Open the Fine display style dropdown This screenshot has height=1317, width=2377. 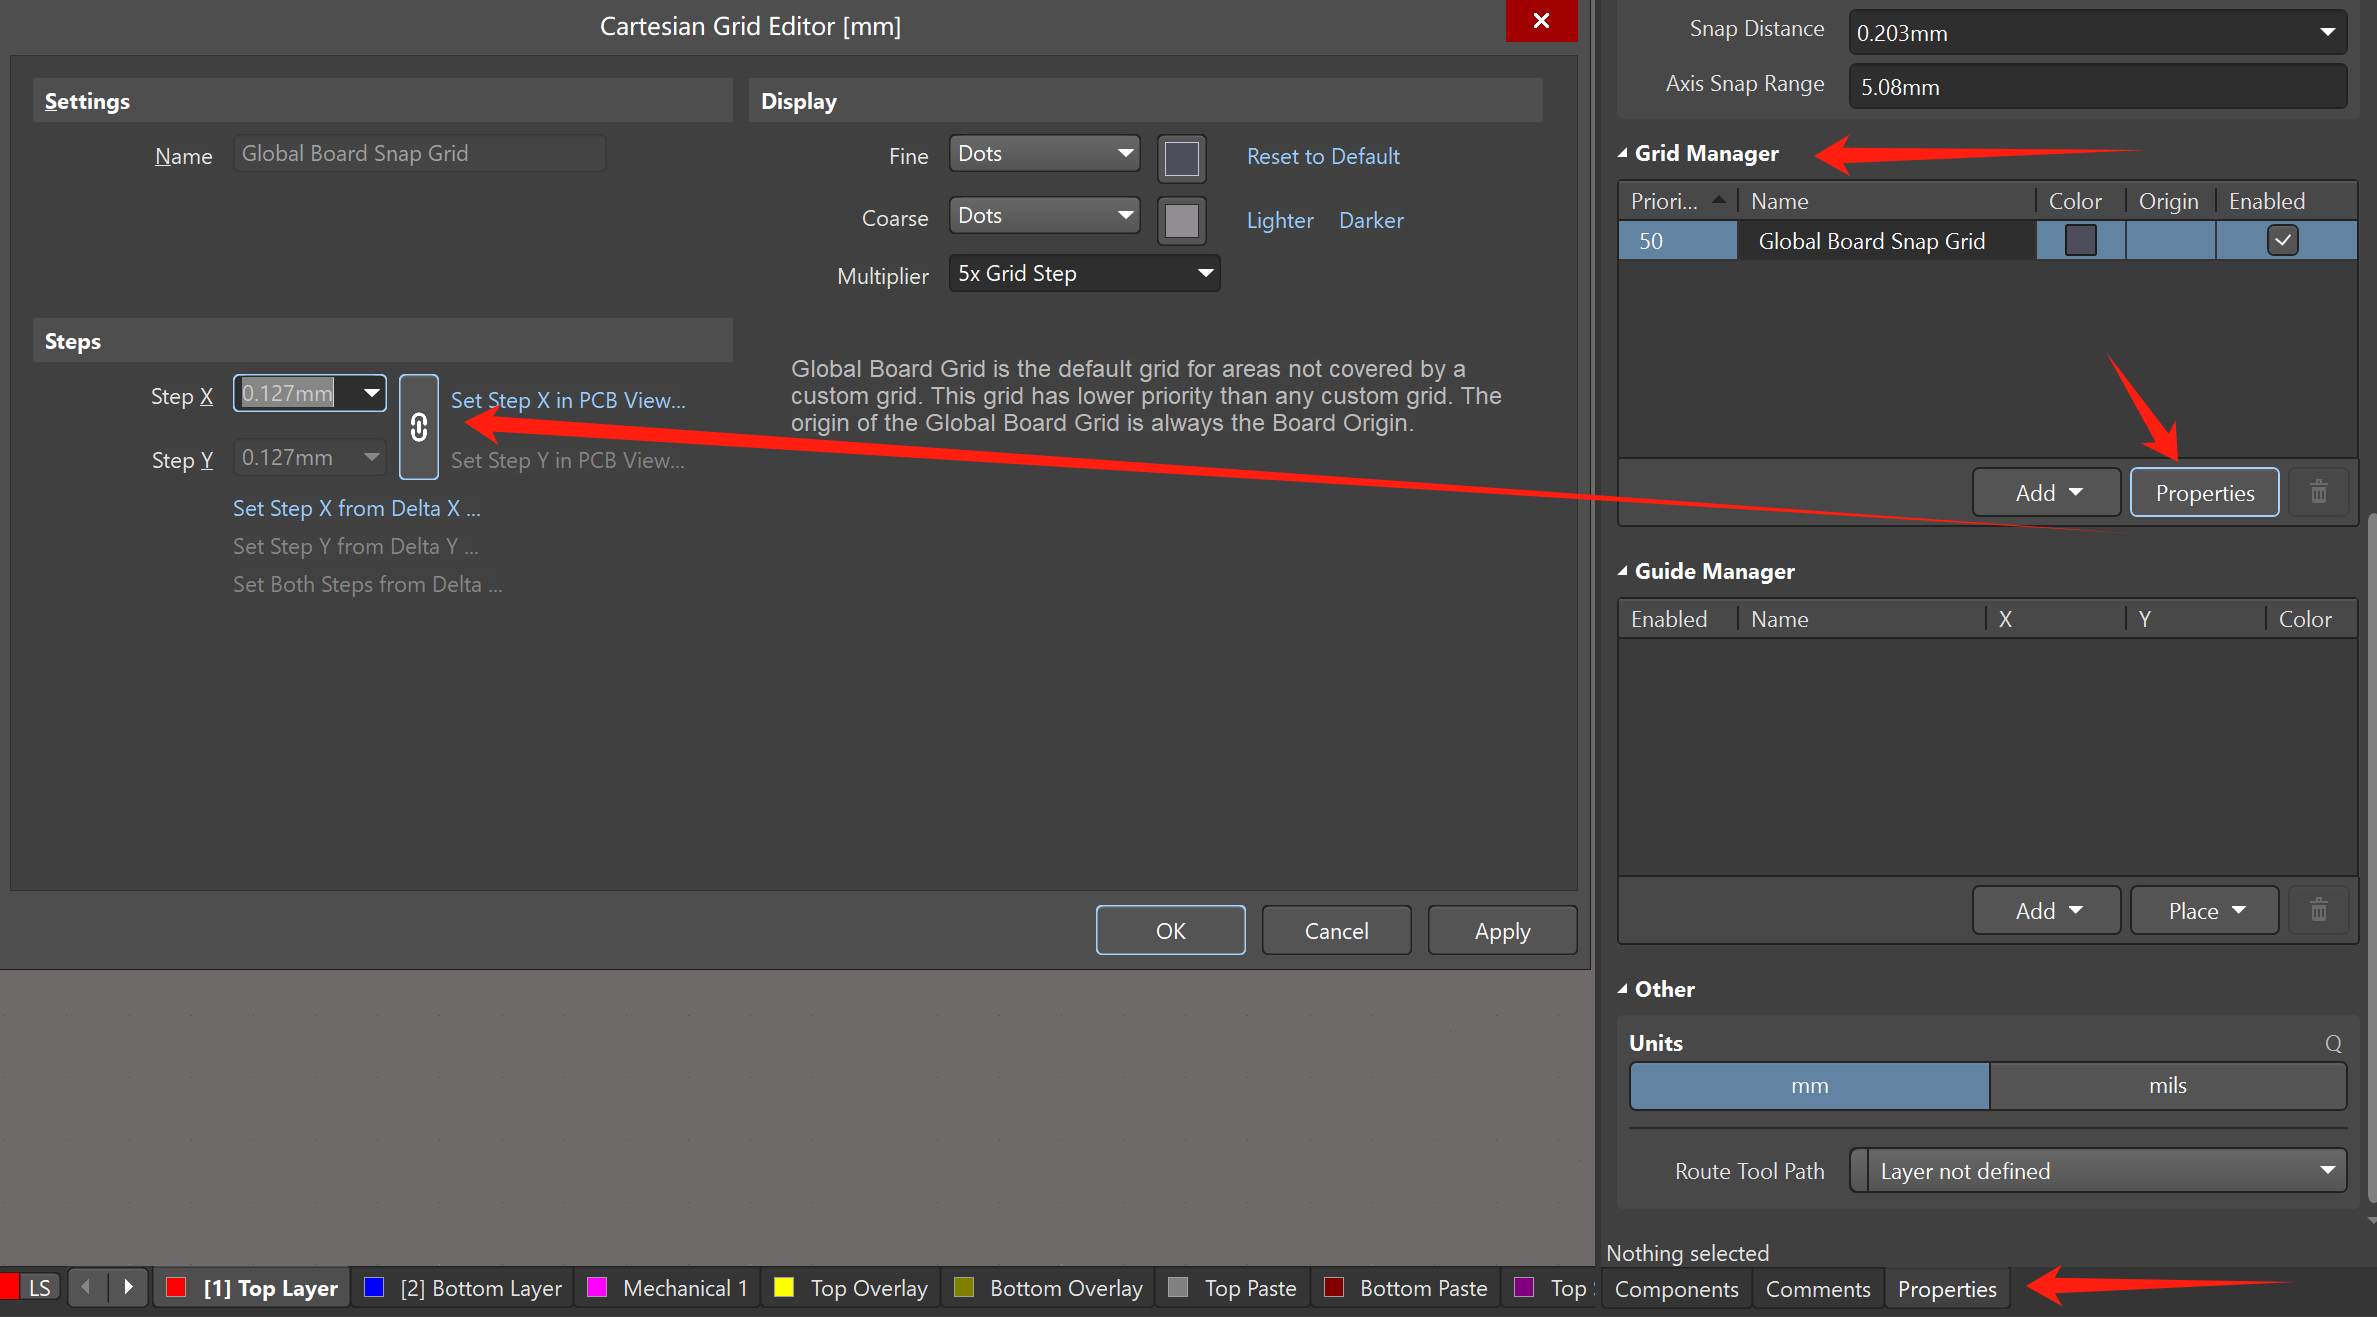[x=1044, y=154]
